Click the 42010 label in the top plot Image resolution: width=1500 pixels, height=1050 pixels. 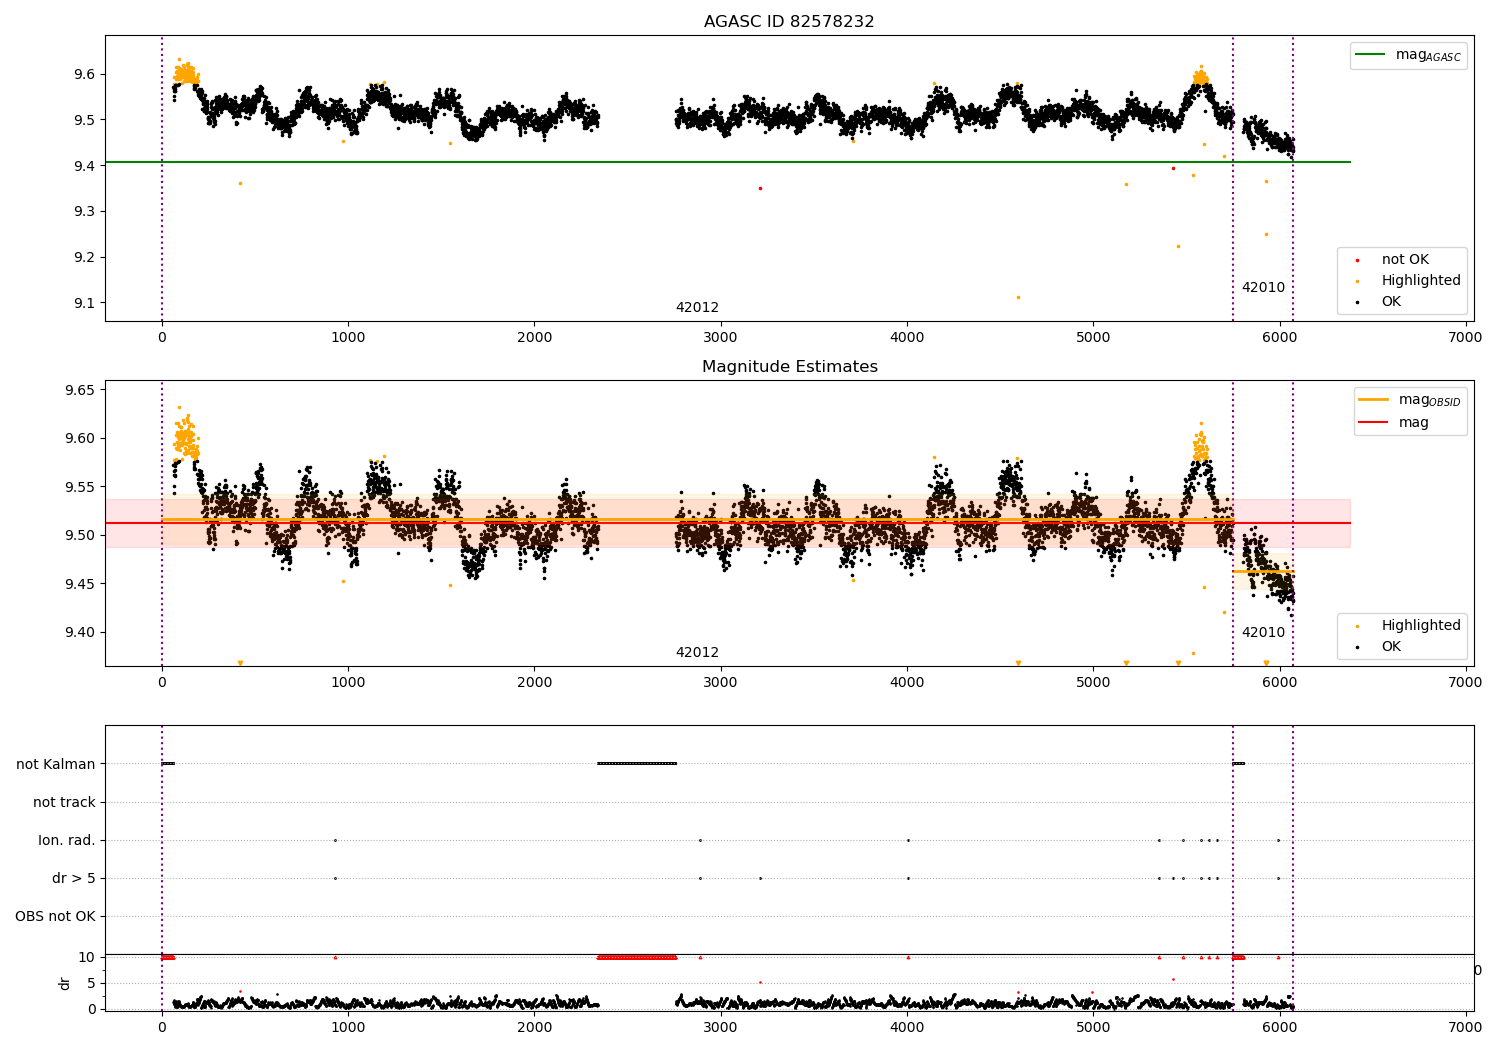coord(1263,288)
